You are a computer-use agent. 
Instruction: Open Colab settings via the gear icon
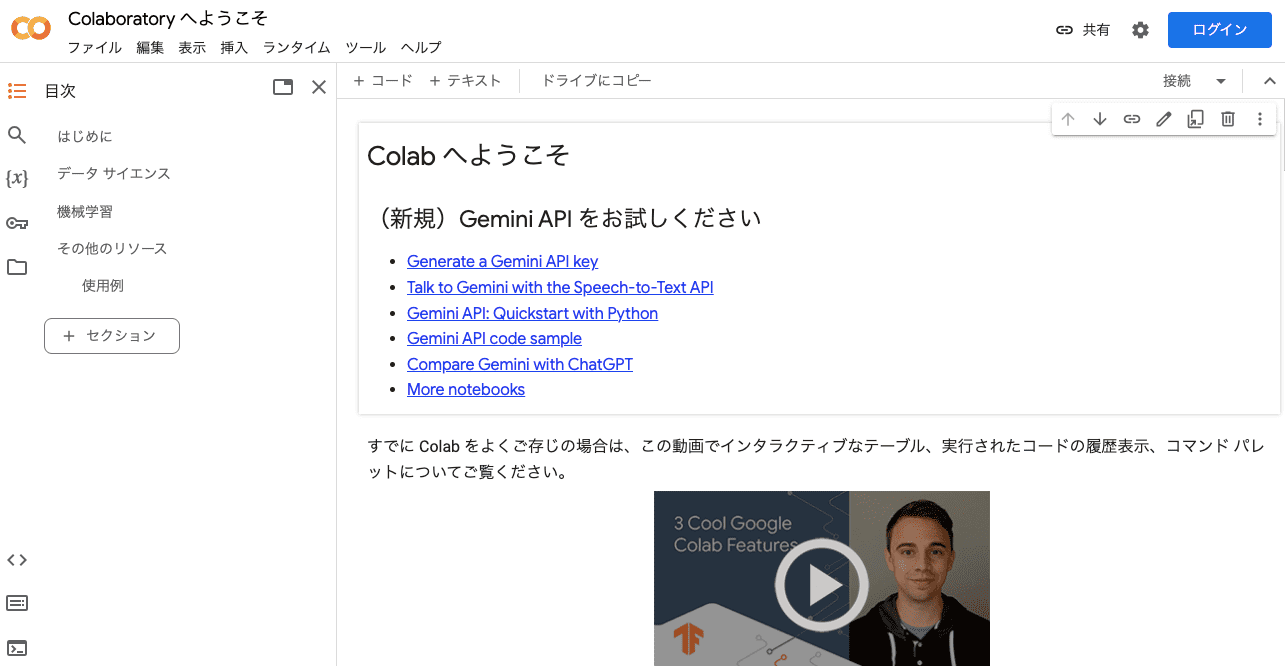point(1140,29)
